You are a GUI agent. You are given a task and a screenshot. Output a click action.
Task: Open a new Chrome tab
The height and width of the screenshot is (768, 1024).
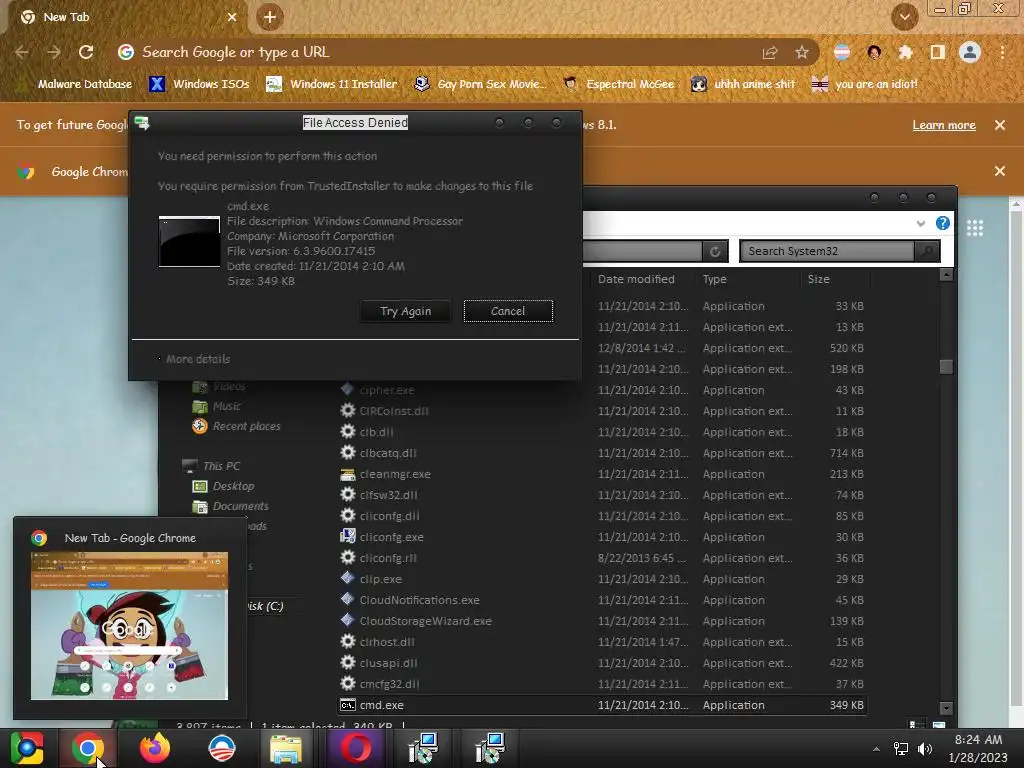[270, 17]
